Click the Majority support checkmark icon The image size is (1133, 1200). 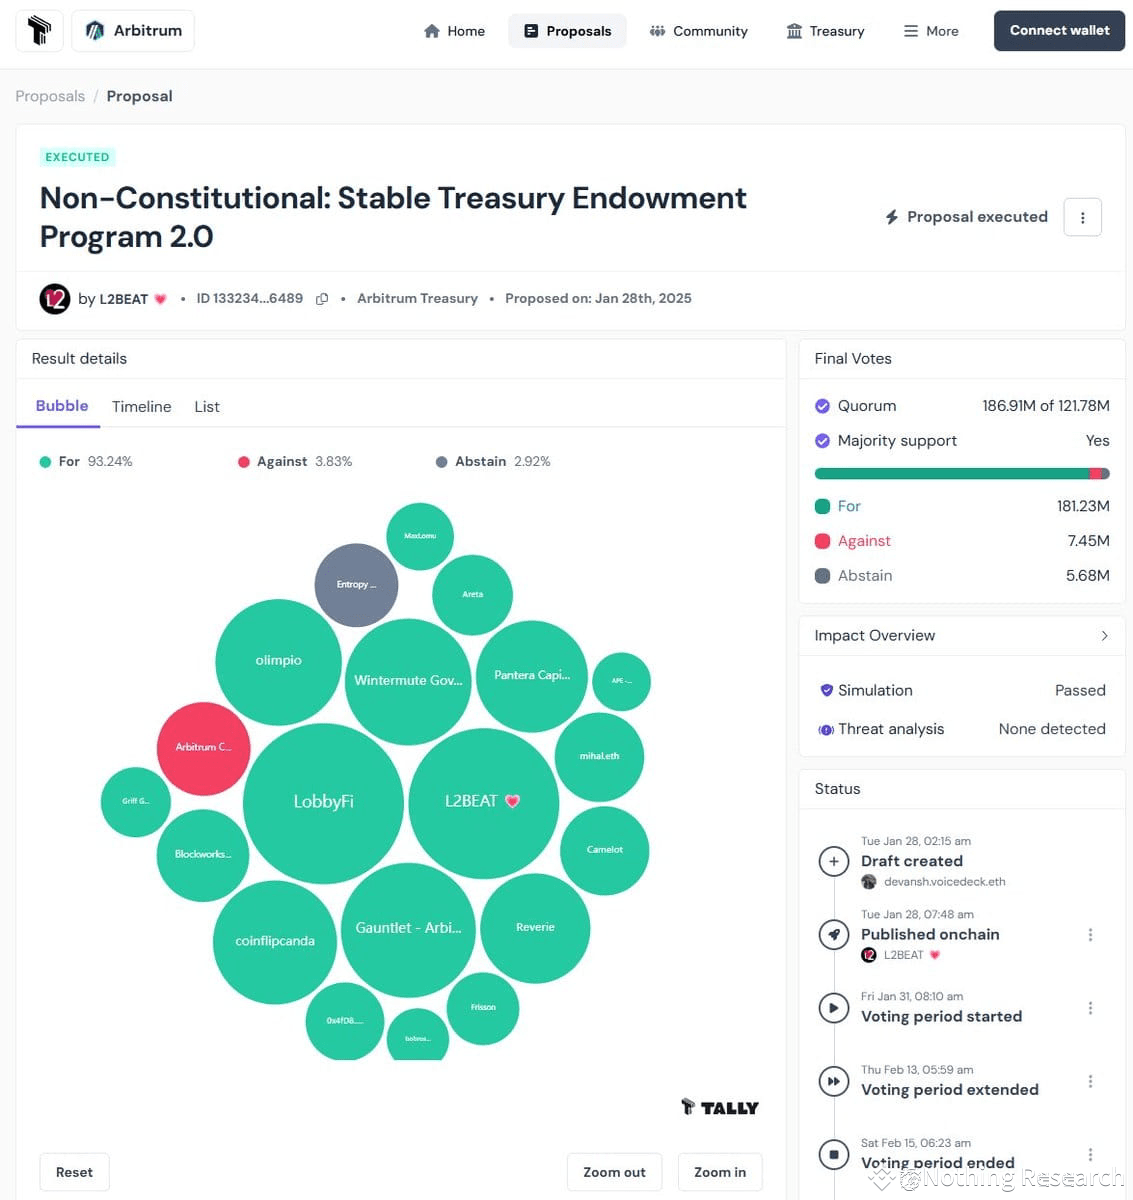coord(822,441)
